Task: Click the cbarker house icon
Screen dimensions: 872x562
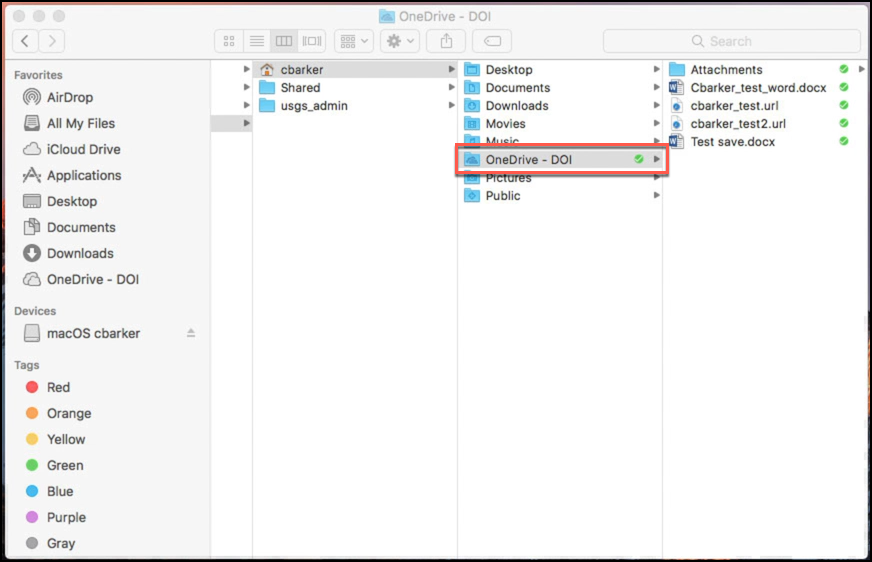Action: click(x=267, y=69)
